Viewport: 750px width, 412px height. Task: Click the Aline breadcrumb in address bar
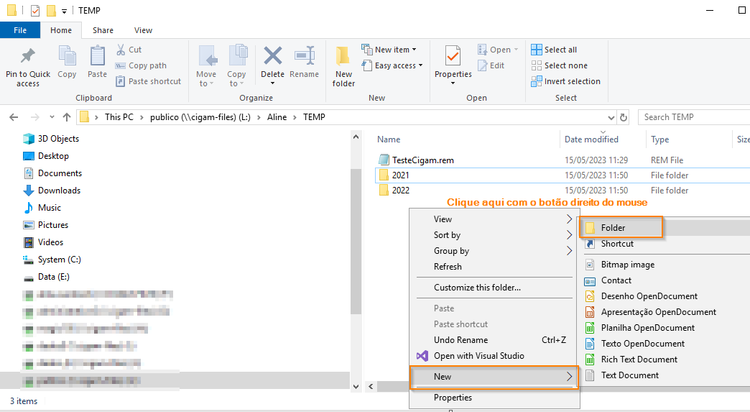(x=277, y=117)
